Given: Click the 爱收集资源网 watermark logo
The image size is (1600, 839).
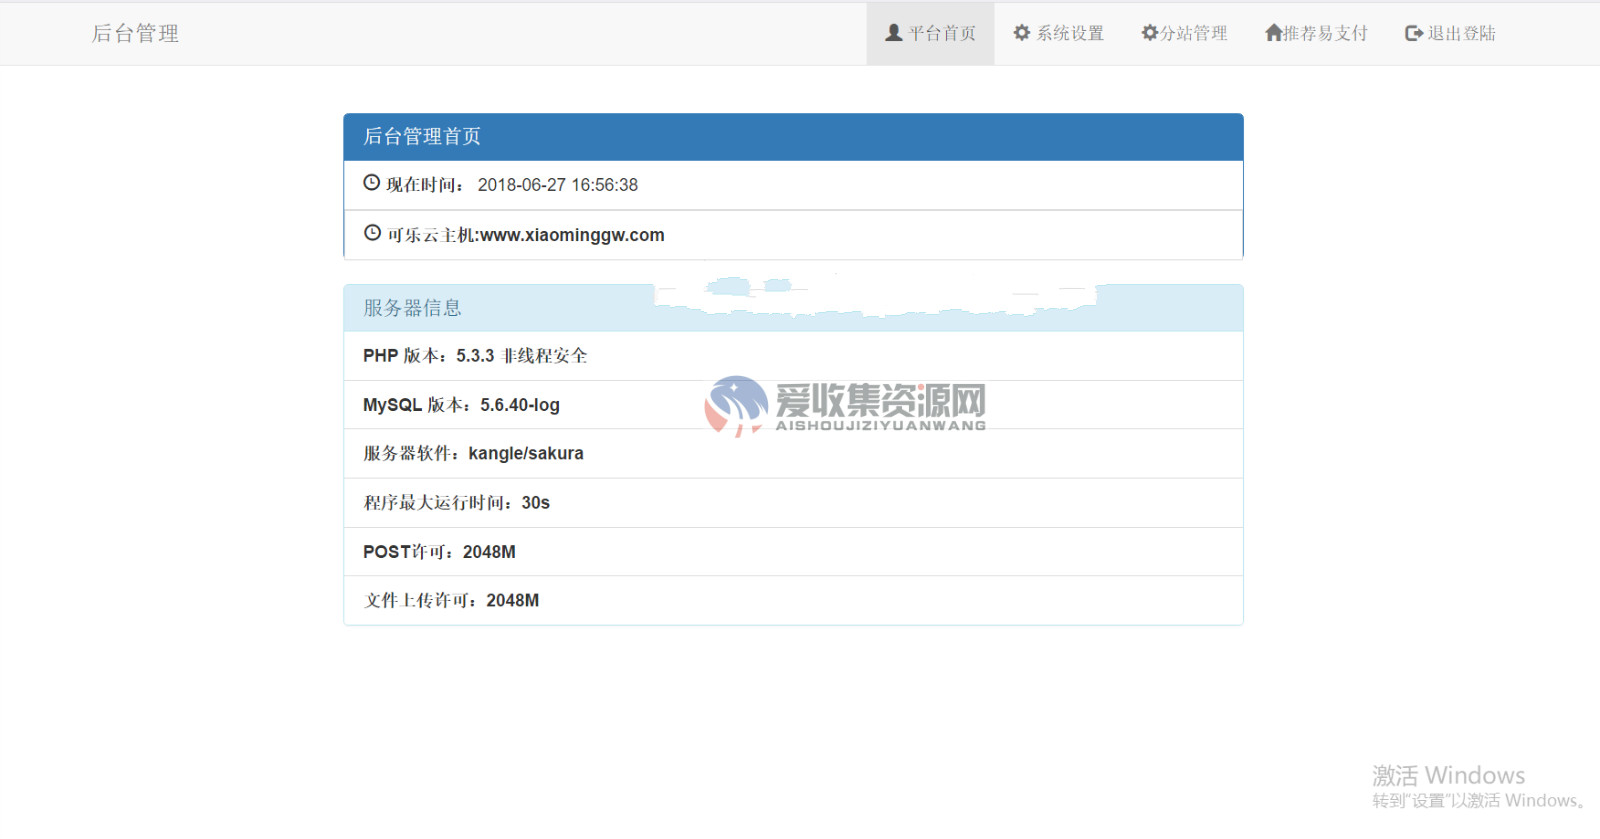Looking at the screenshot, I should click(x=845, y=405).
